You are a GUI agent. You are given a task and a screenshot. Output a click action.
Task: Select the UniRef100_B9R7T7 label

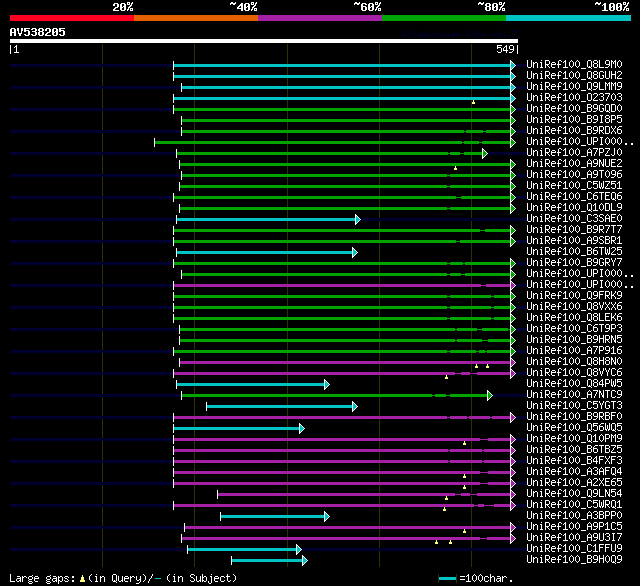(x=574, y=230)
